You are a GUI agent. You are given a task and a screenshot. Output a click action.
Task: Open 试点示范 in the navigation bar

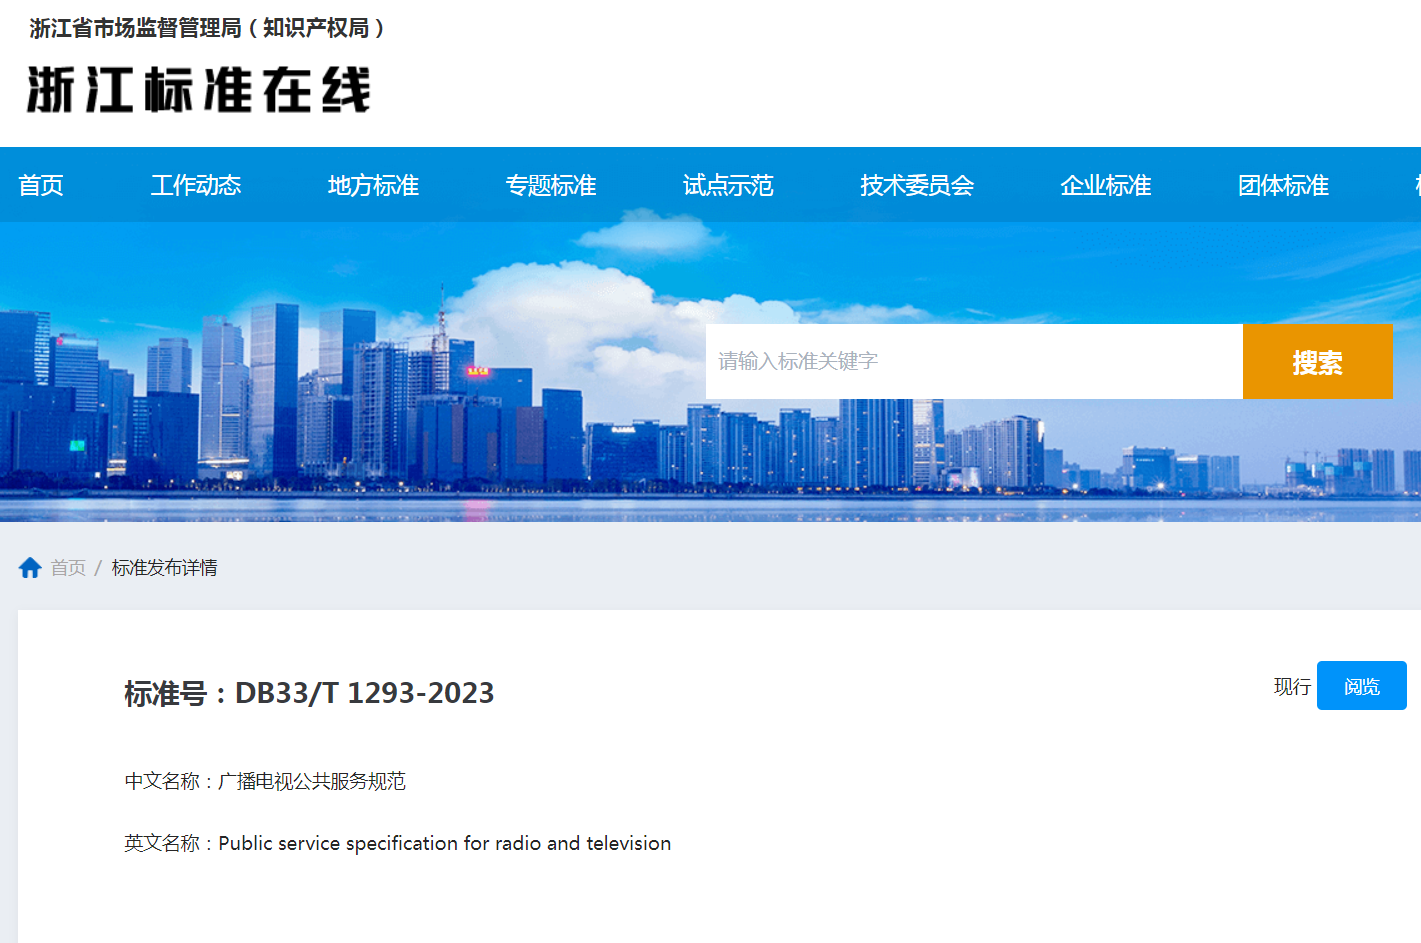pos(728,185)
